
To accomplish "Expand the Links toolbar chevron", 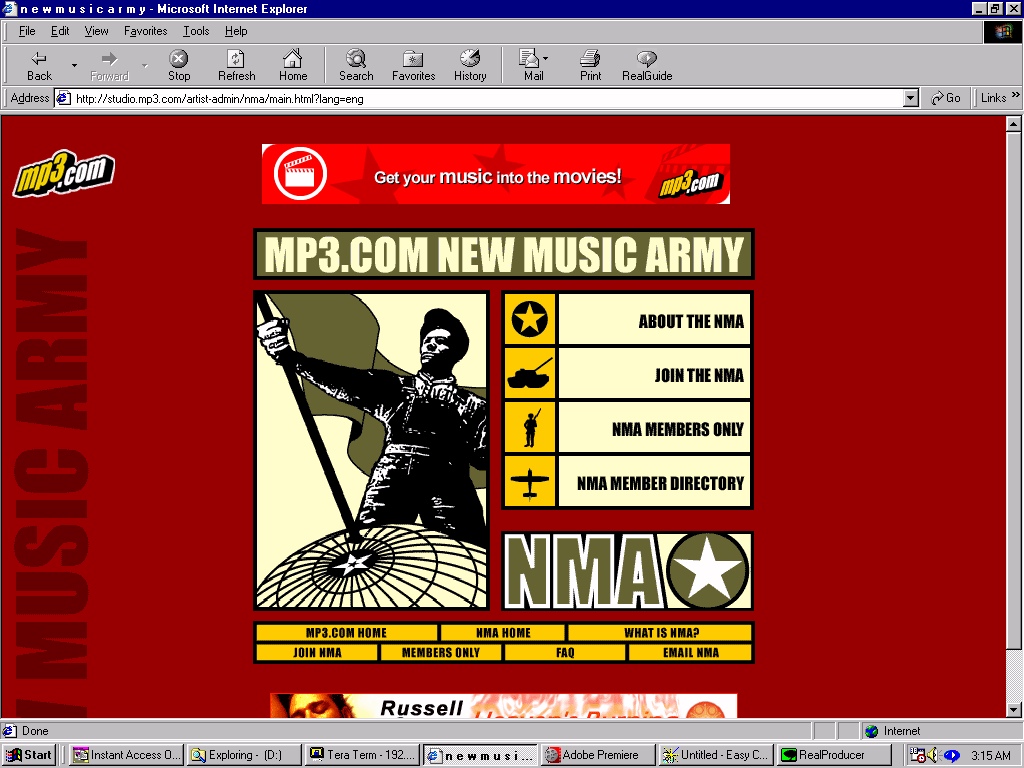I will tap(1016, 95).
